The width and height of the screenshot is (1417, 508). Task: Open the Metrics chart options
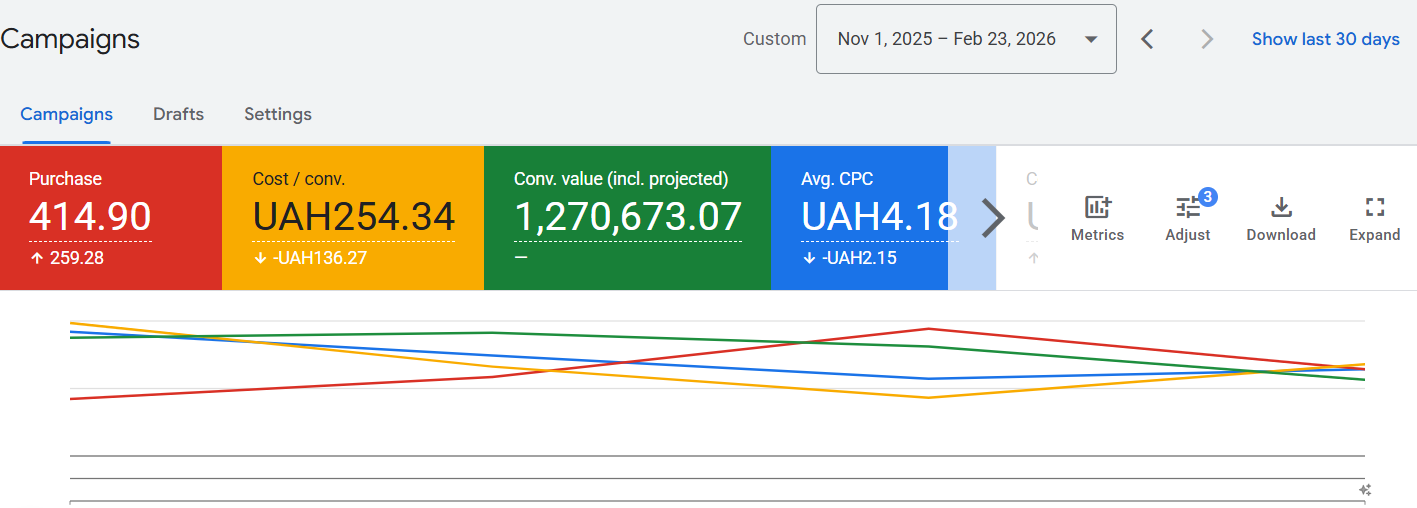pos(1097,218)
